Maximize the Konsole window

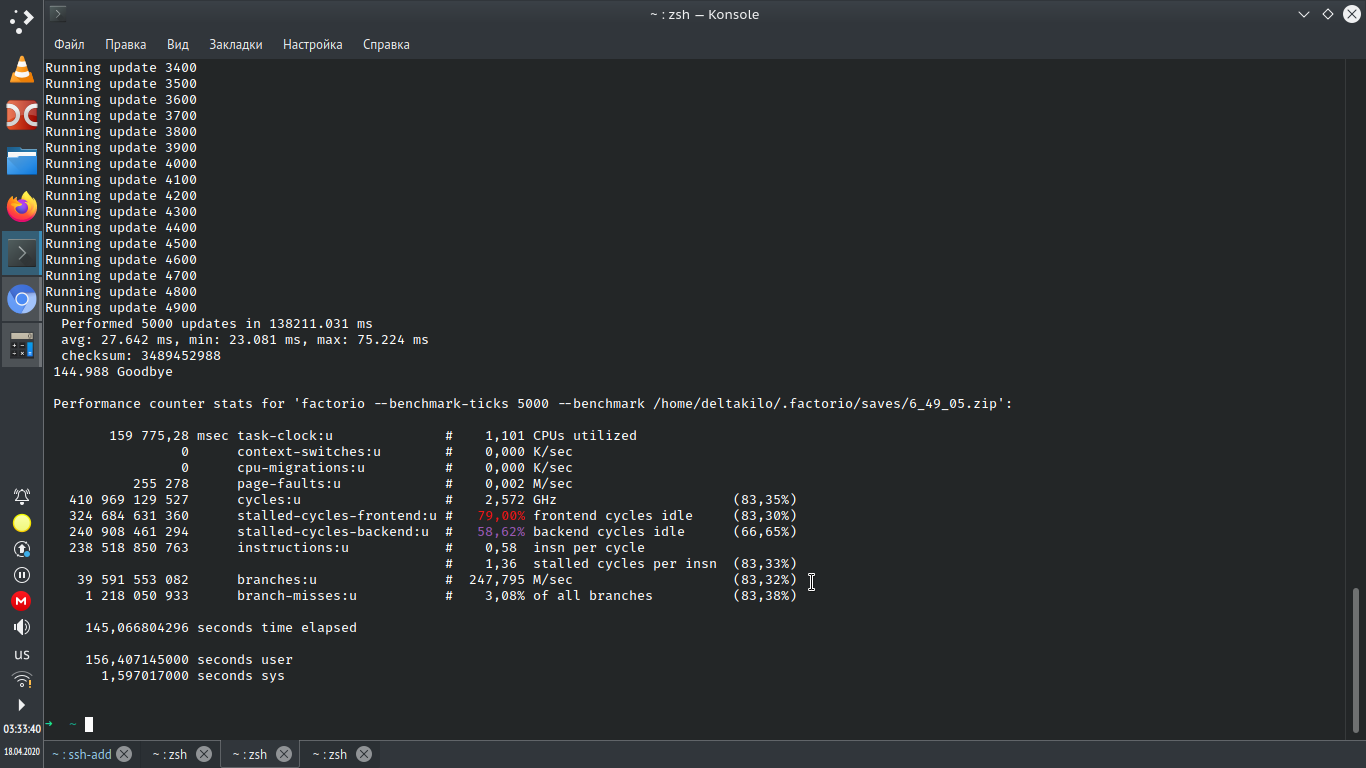coord(1328,14)
